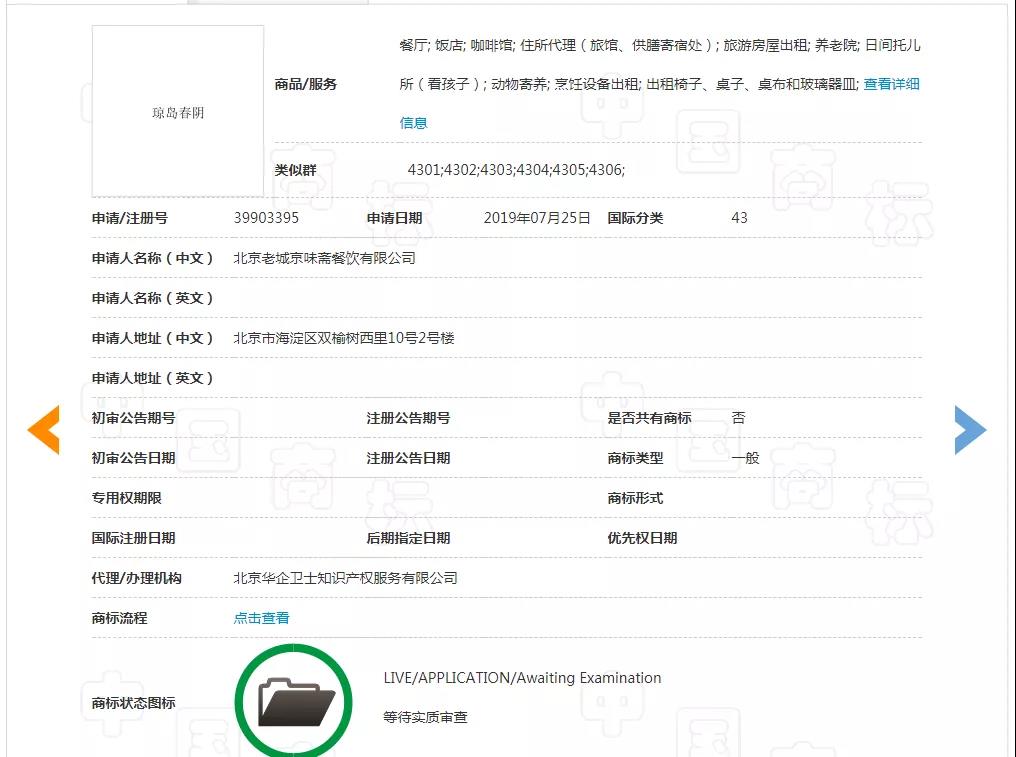Click the applicant address 北京市海淀区双榆树西里10号2号楼
Screen dimensions: 1016x757
343,338
